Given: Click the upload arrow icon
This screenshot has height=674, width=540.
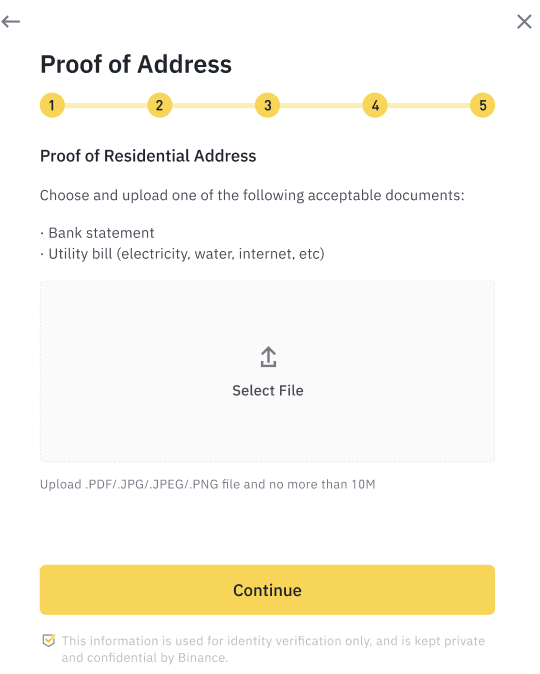Looking at the screenshot, I should pos(268,357).
